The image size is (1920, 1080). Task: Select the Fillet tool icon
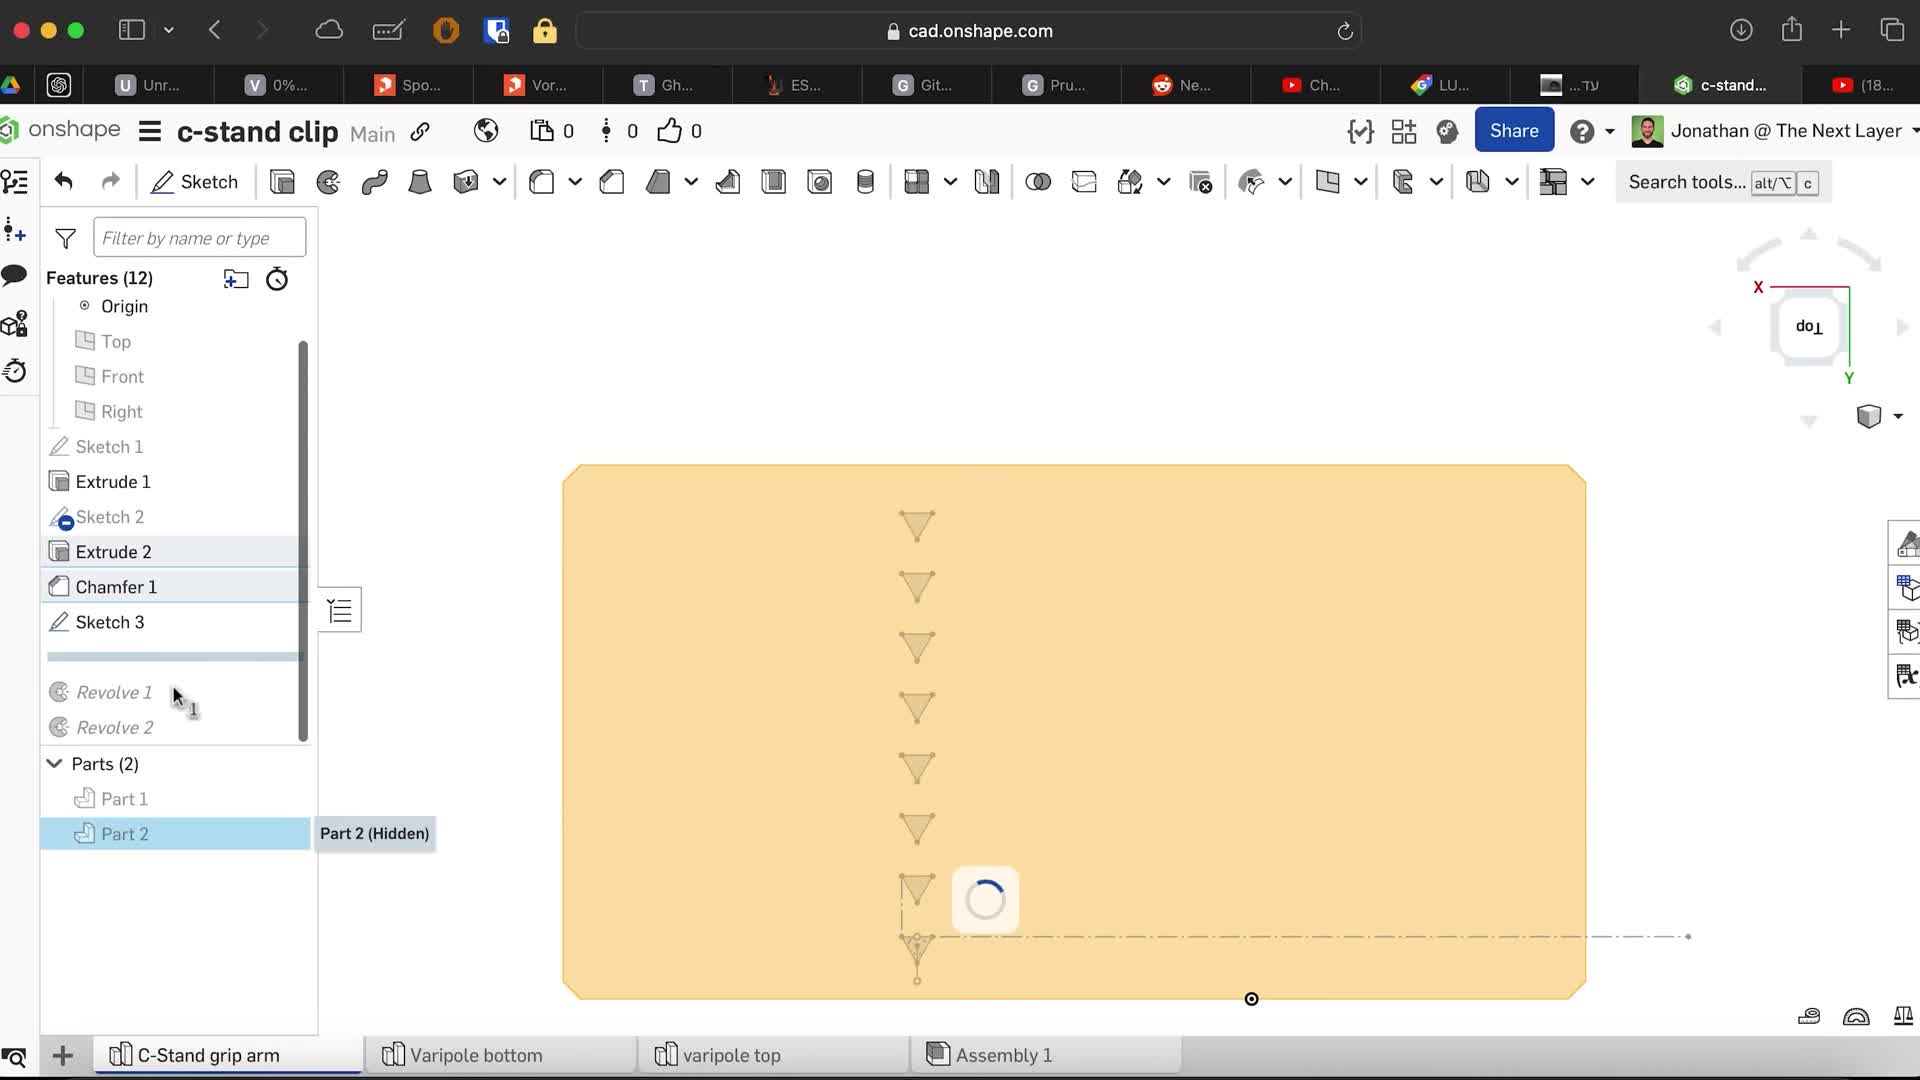[541, 182]
